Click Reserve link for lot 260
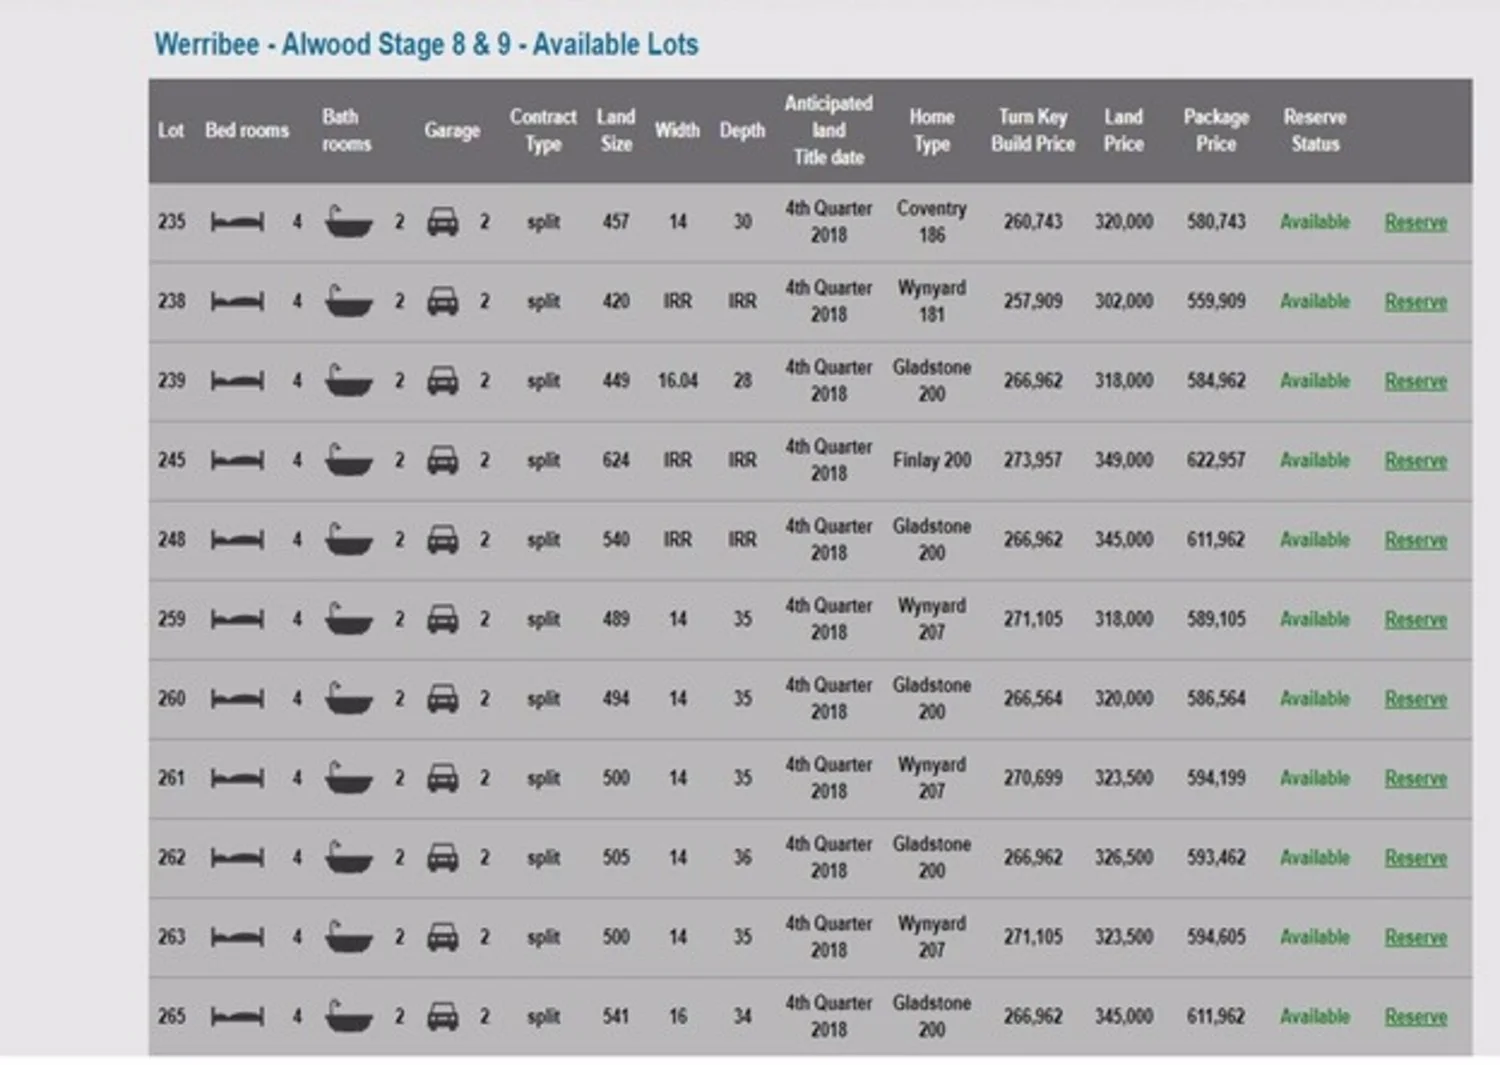 coord(1415,699)
